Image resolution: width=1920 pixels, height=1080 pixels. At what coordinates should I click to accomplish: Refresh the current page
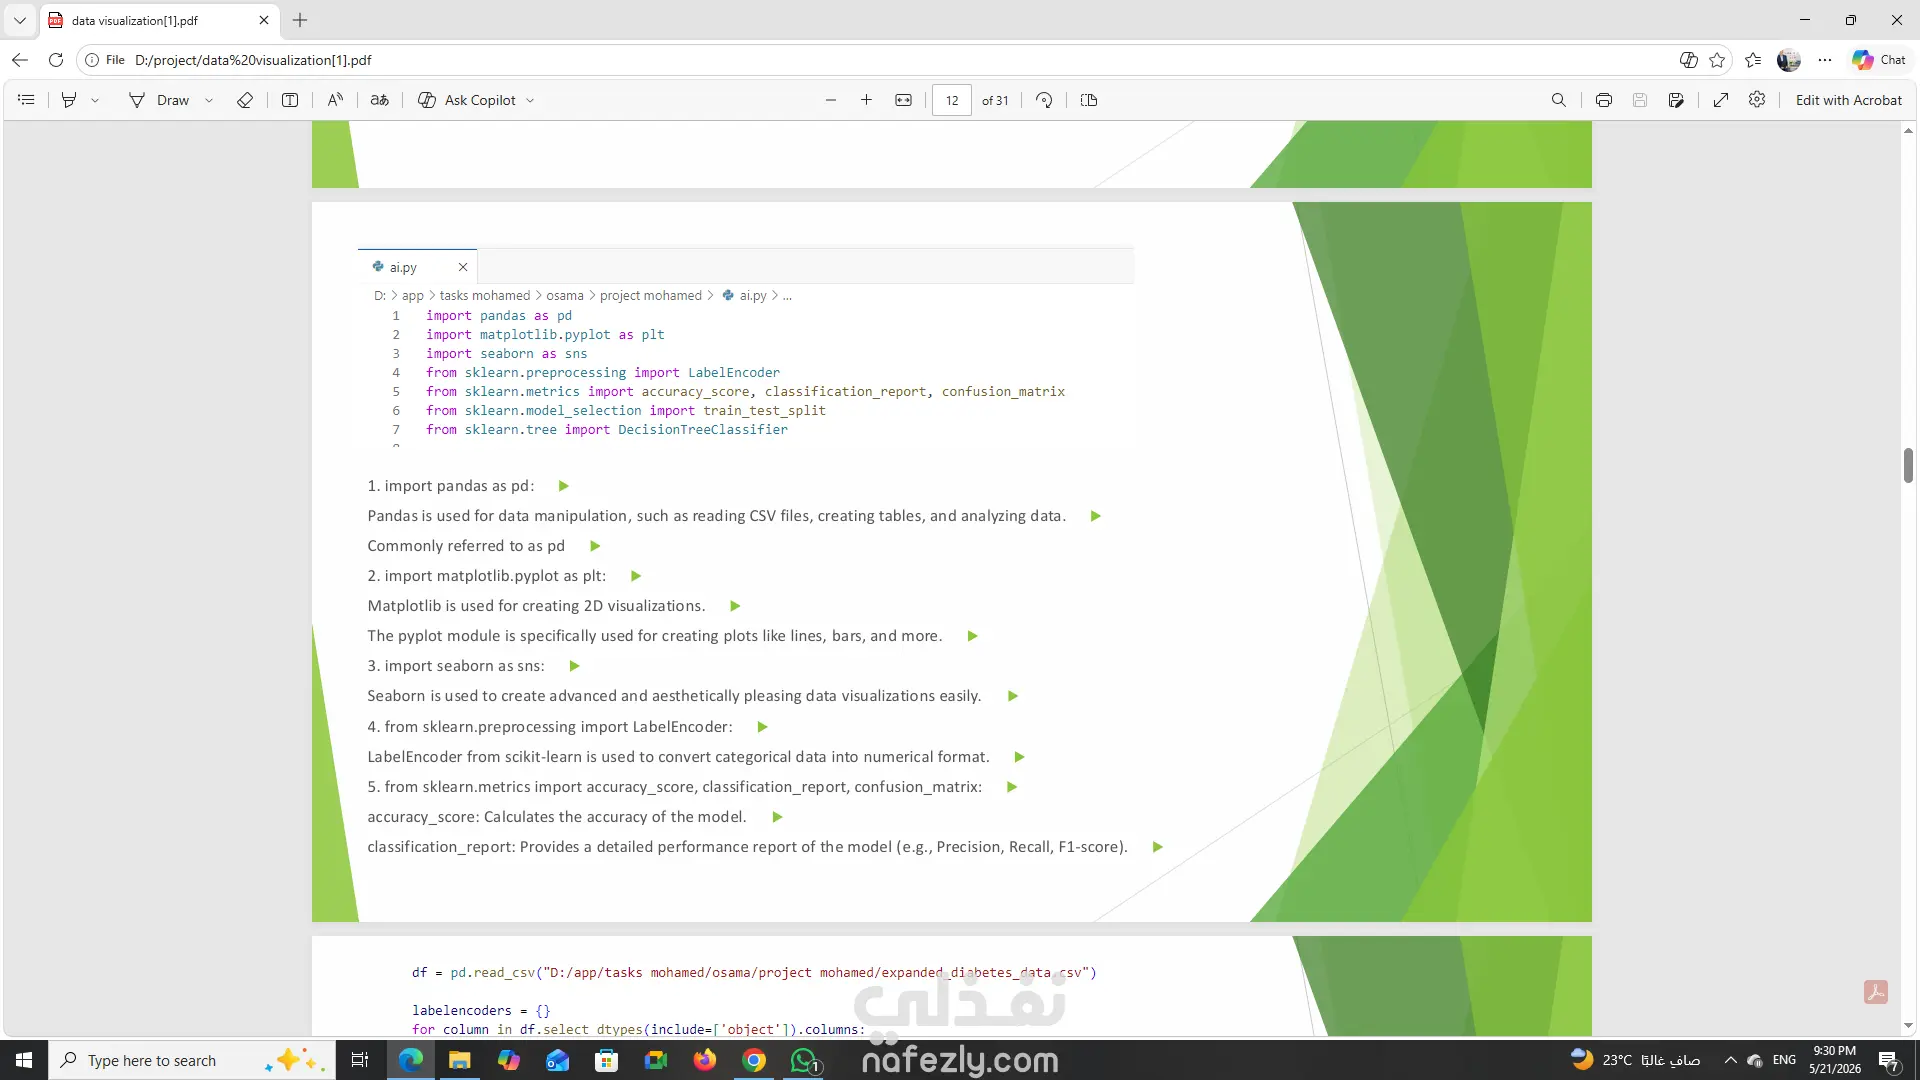point(56,60)
